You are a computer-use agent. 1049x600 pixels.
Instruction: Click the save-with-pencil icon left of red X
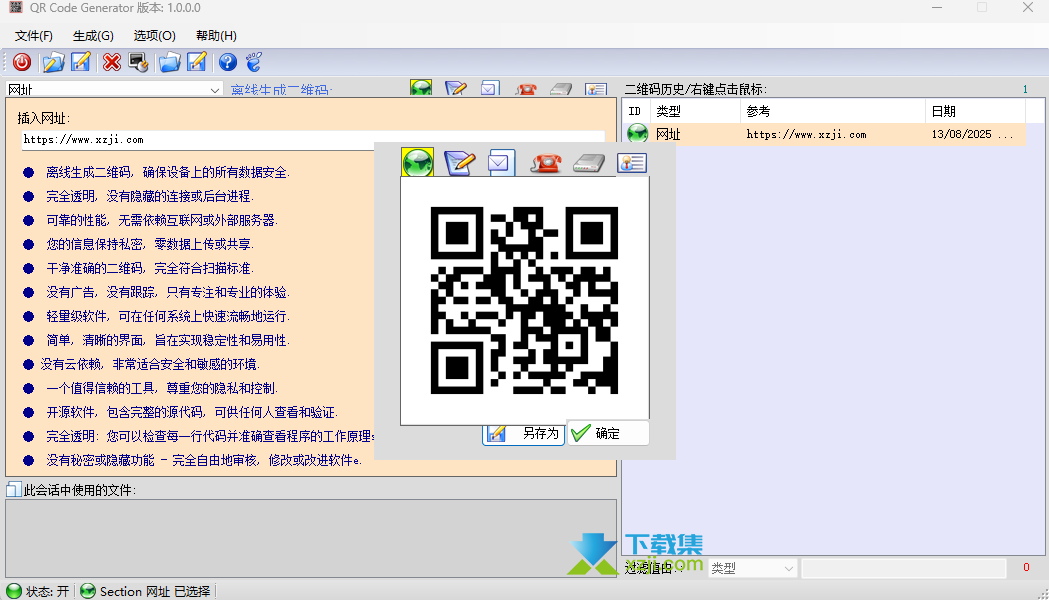(x=81, y=62)
